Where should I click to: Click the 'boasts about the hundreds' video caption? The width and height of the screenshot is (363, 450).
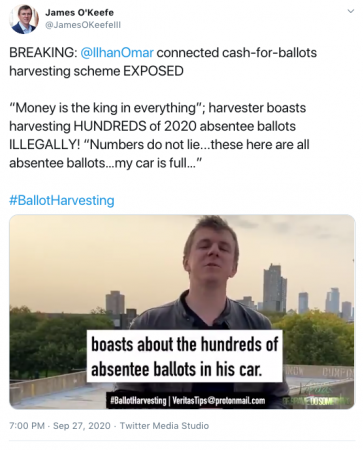pos(185,356)
